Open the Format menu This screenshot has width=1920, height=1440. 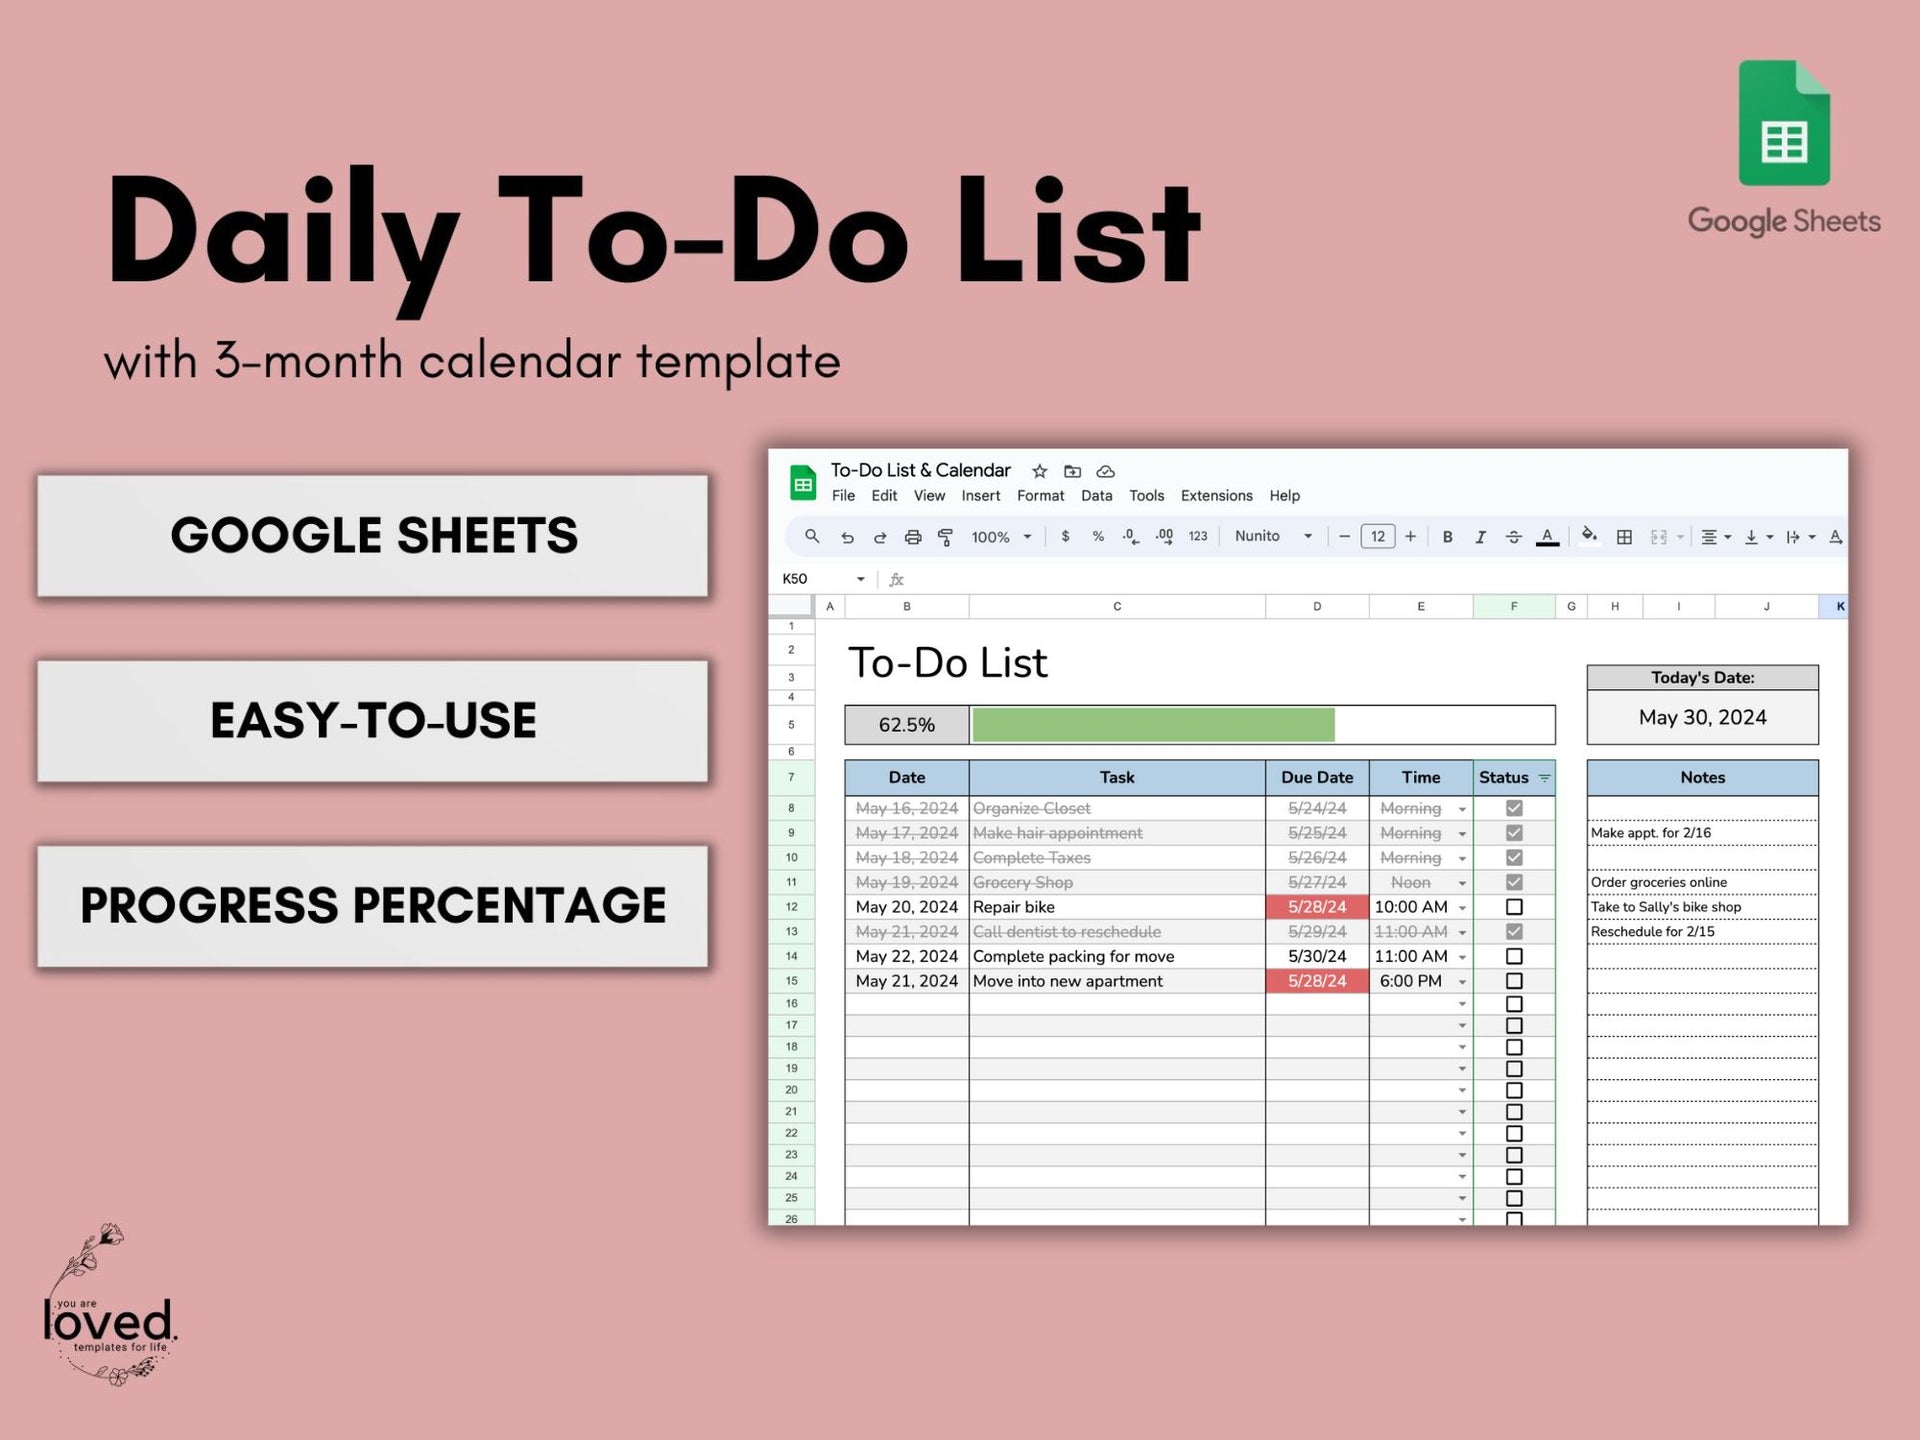point(1040,496)
